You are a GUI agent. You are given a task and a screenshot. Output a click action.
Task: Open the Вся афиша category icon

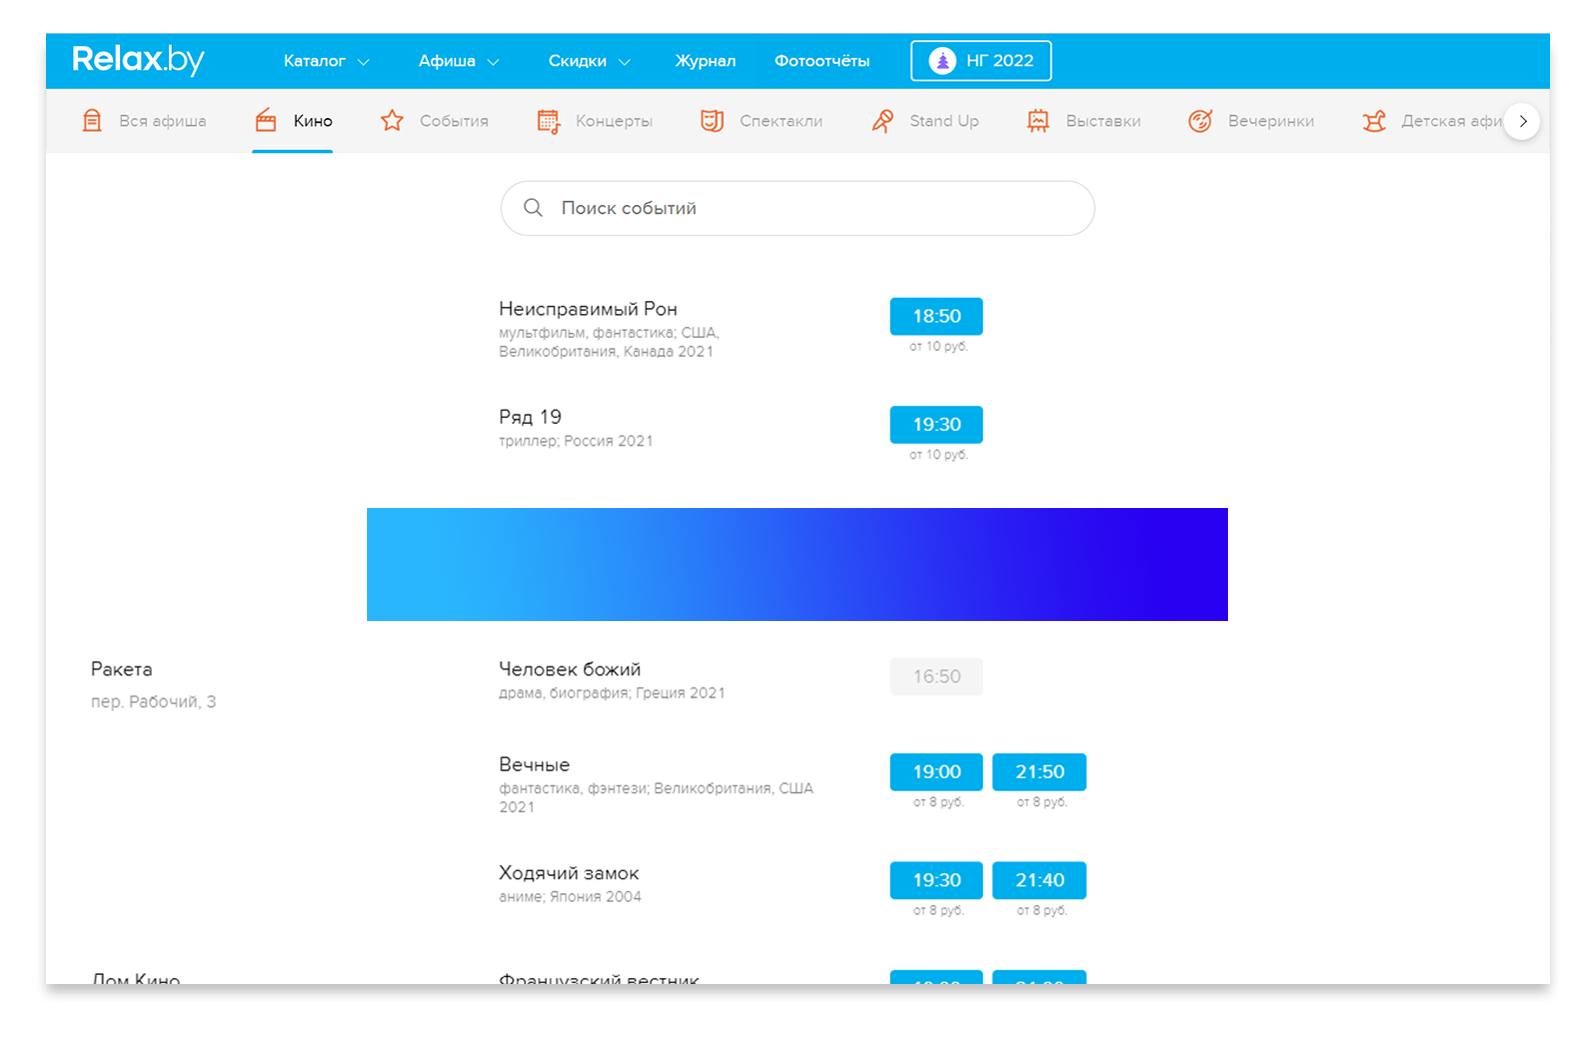[x=92, y=121]
